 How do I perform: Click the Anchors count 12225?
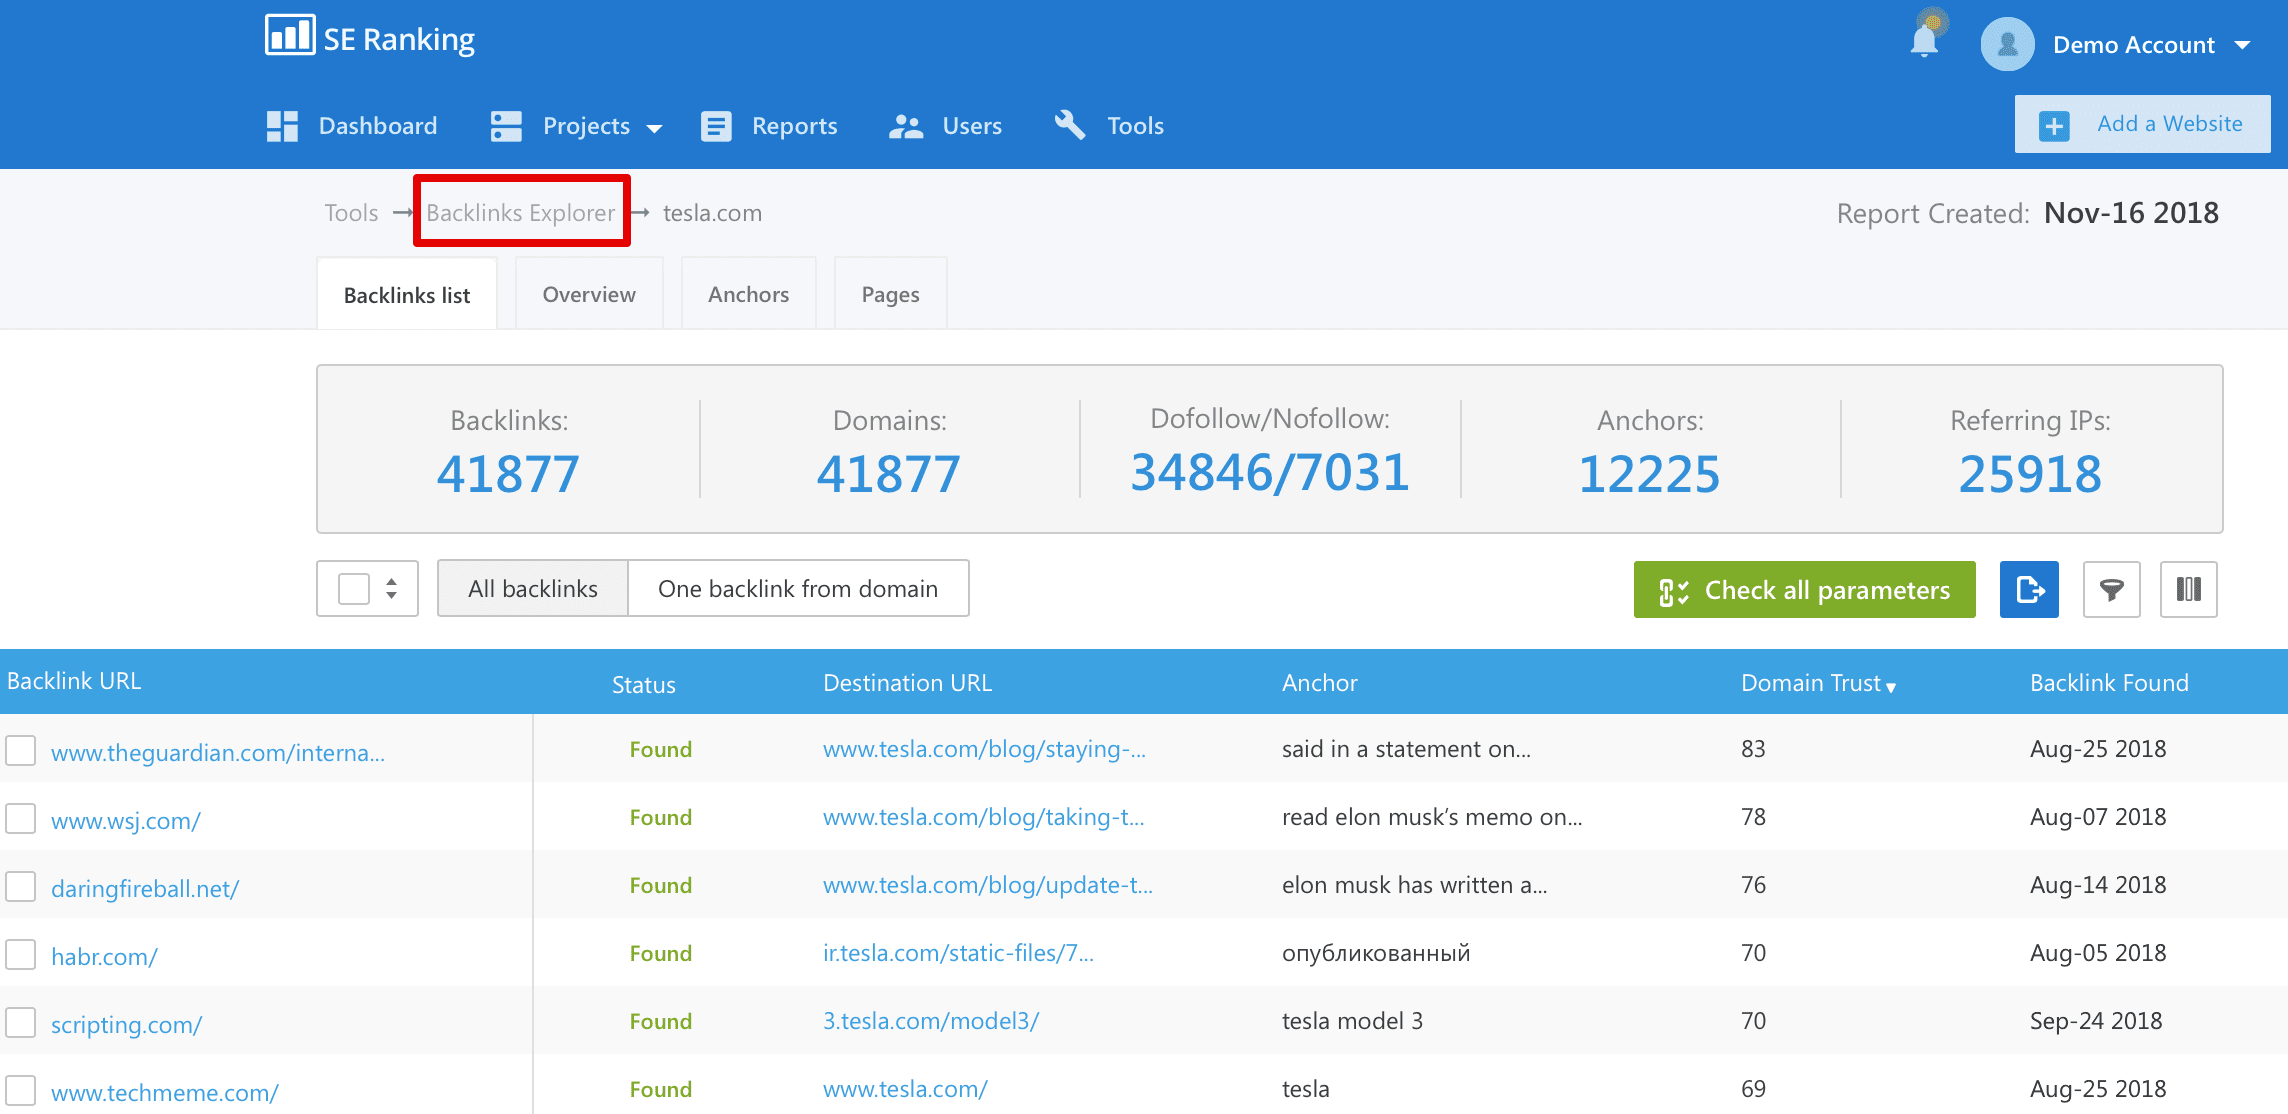(x=1650, y=473)
